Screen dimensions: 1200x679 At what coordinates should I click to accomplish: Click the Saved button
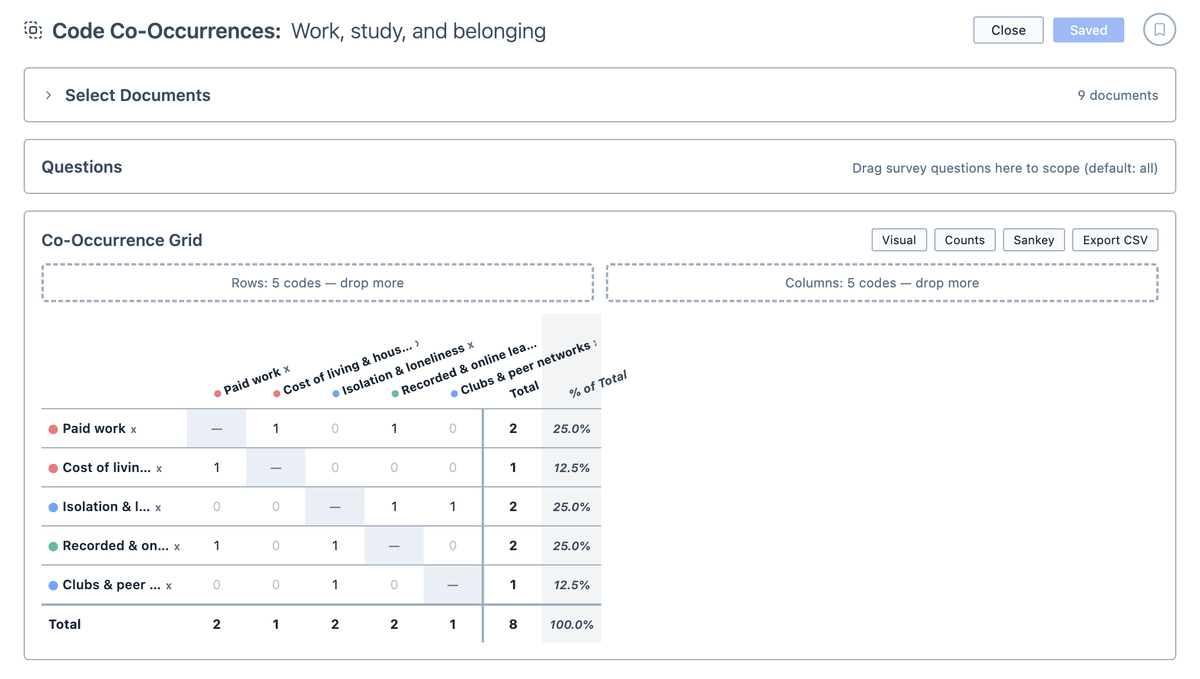tap(1088, 30)
